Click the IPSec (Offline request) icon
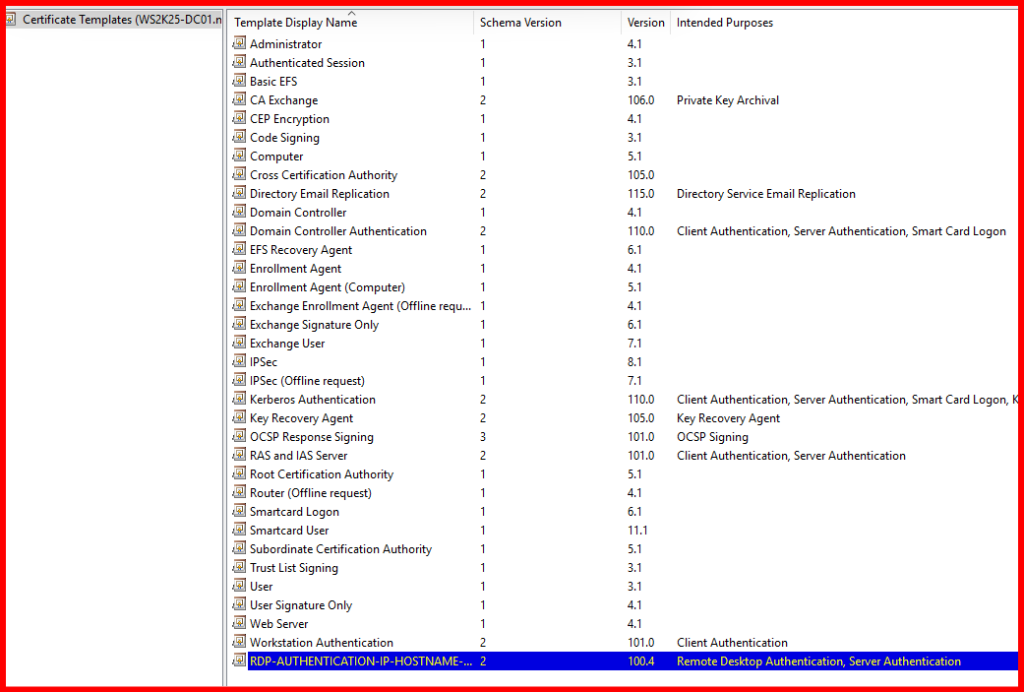This screenshot has height=692, width=1024. tap(239, 381)
